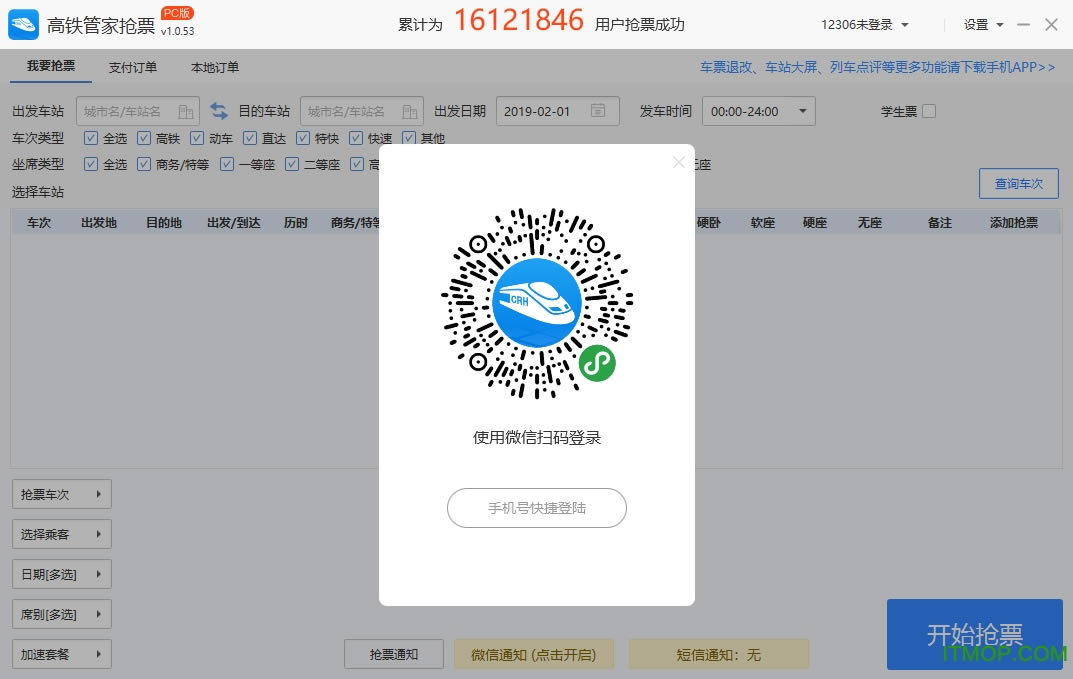The image size is (1073, 679).
Task: Open the 12306未登录 account dropdown
Action: pos(864,25)
